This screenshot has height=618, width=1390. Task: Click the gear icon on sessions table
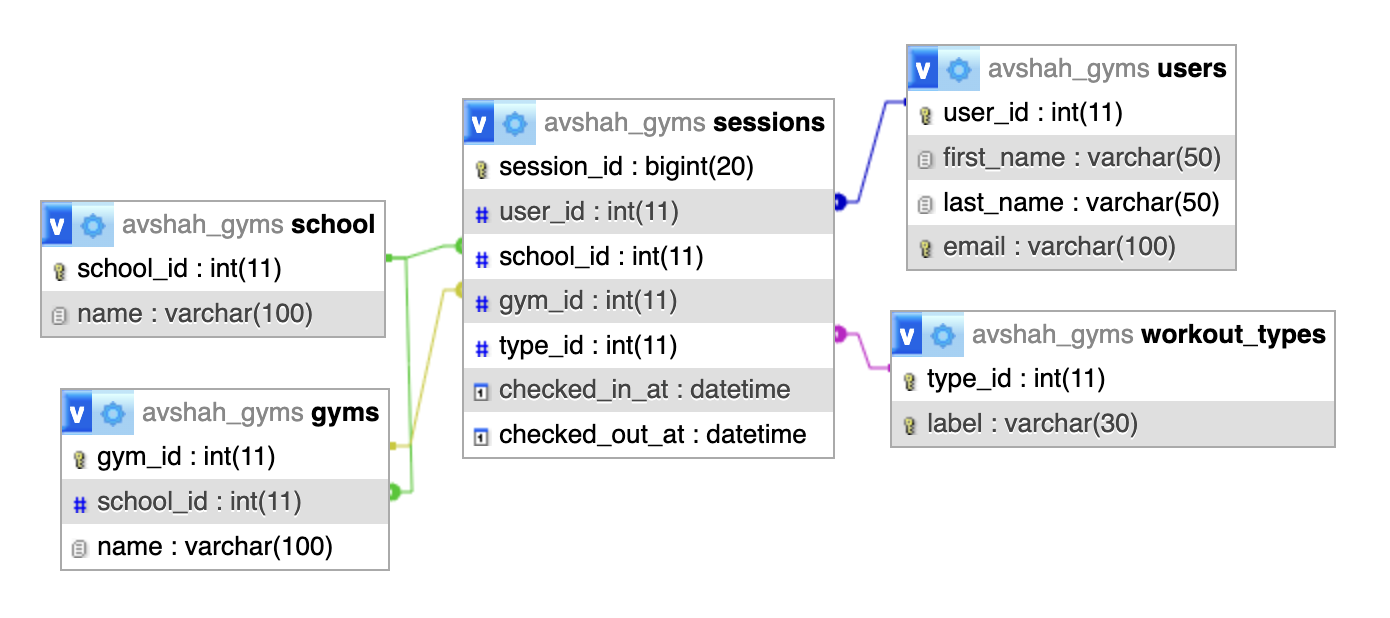tap(515, 123)
